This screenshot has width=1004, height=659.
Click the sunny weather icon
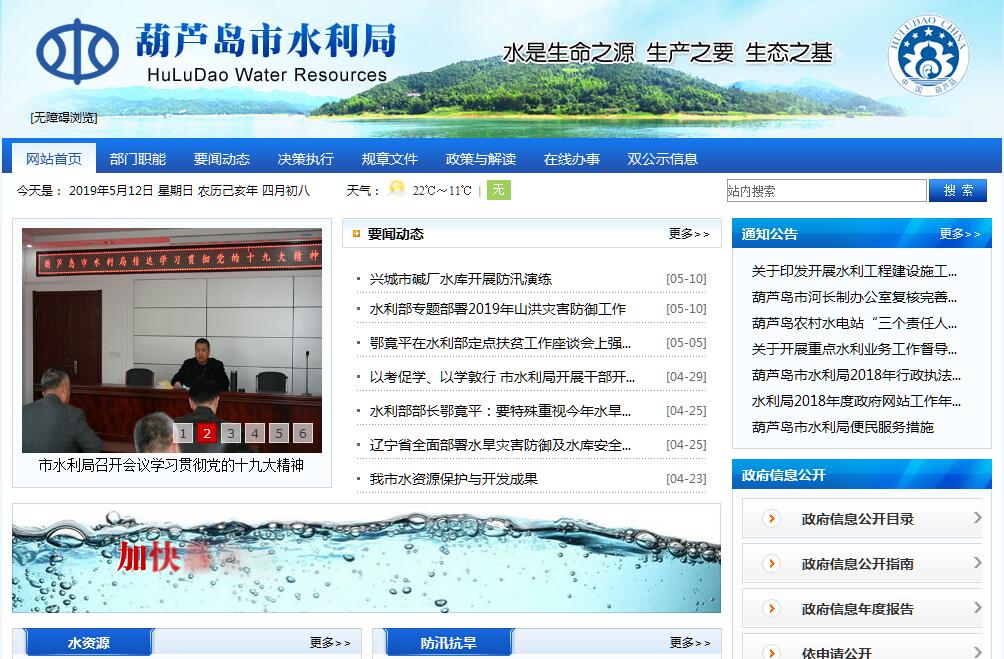point(397,189)
